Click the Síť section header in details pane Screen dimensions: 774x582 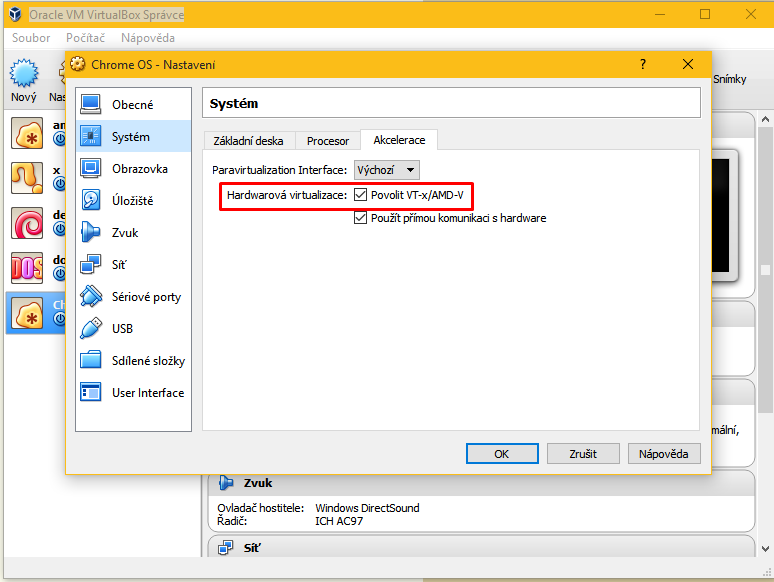[481, 547]
